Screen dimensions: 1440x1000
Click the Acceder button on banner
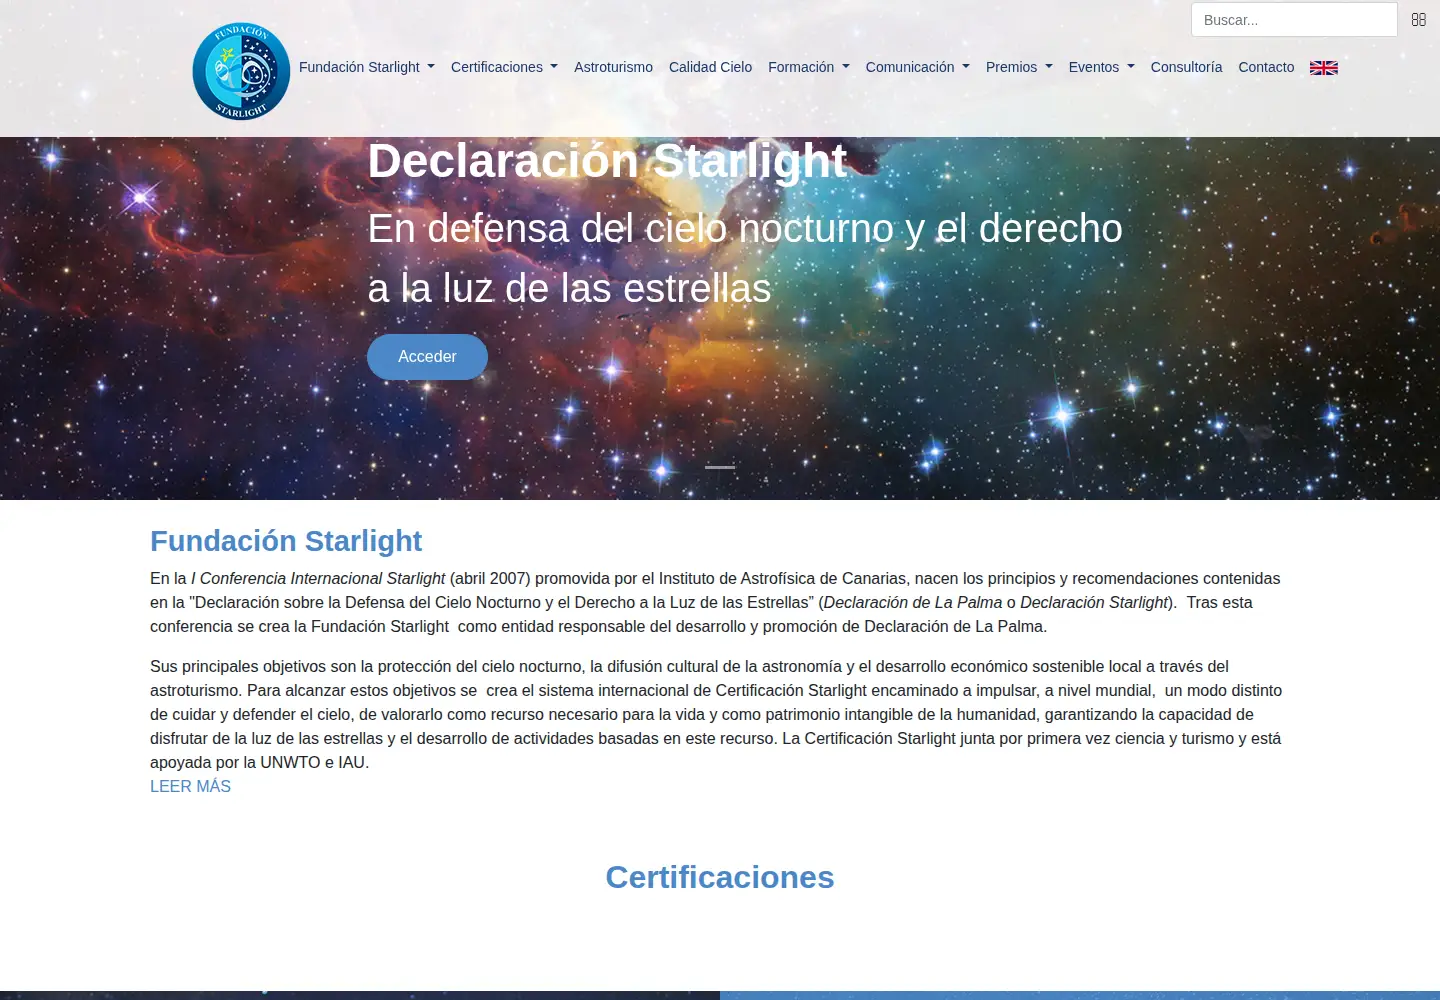427,357
